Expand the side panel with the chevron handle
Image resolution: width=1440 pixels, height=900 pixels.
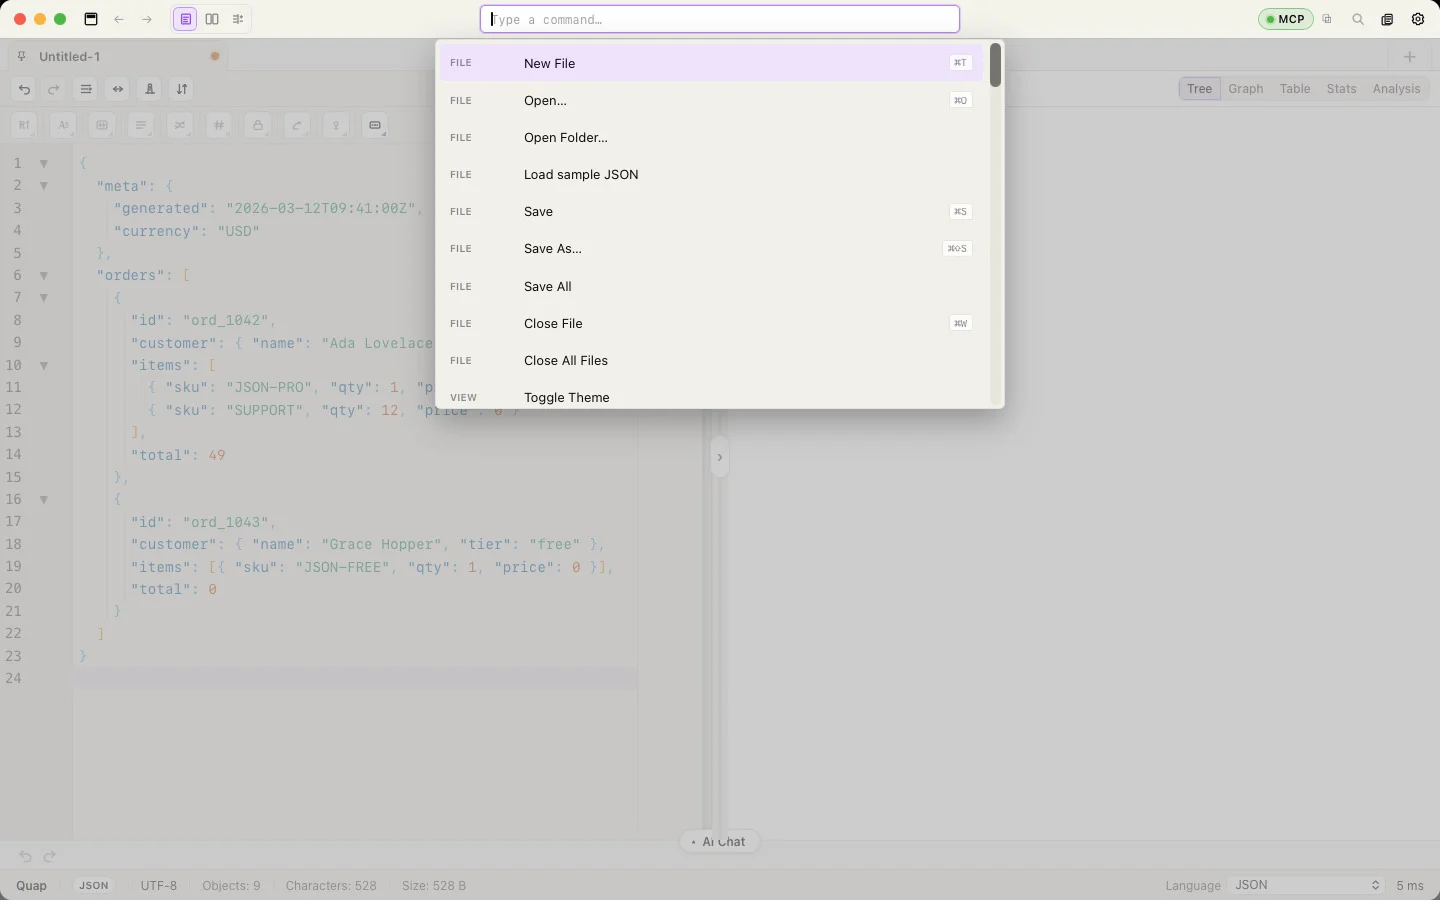[719, 458]
